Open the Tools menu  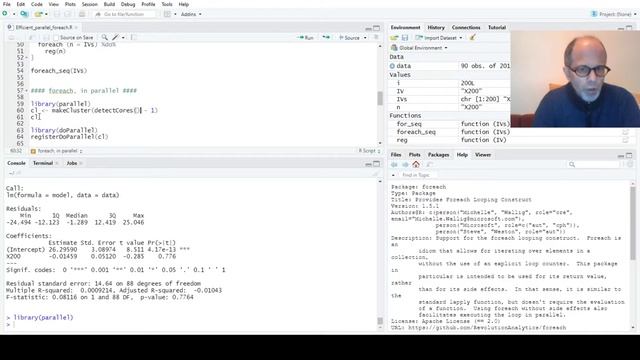167,4
